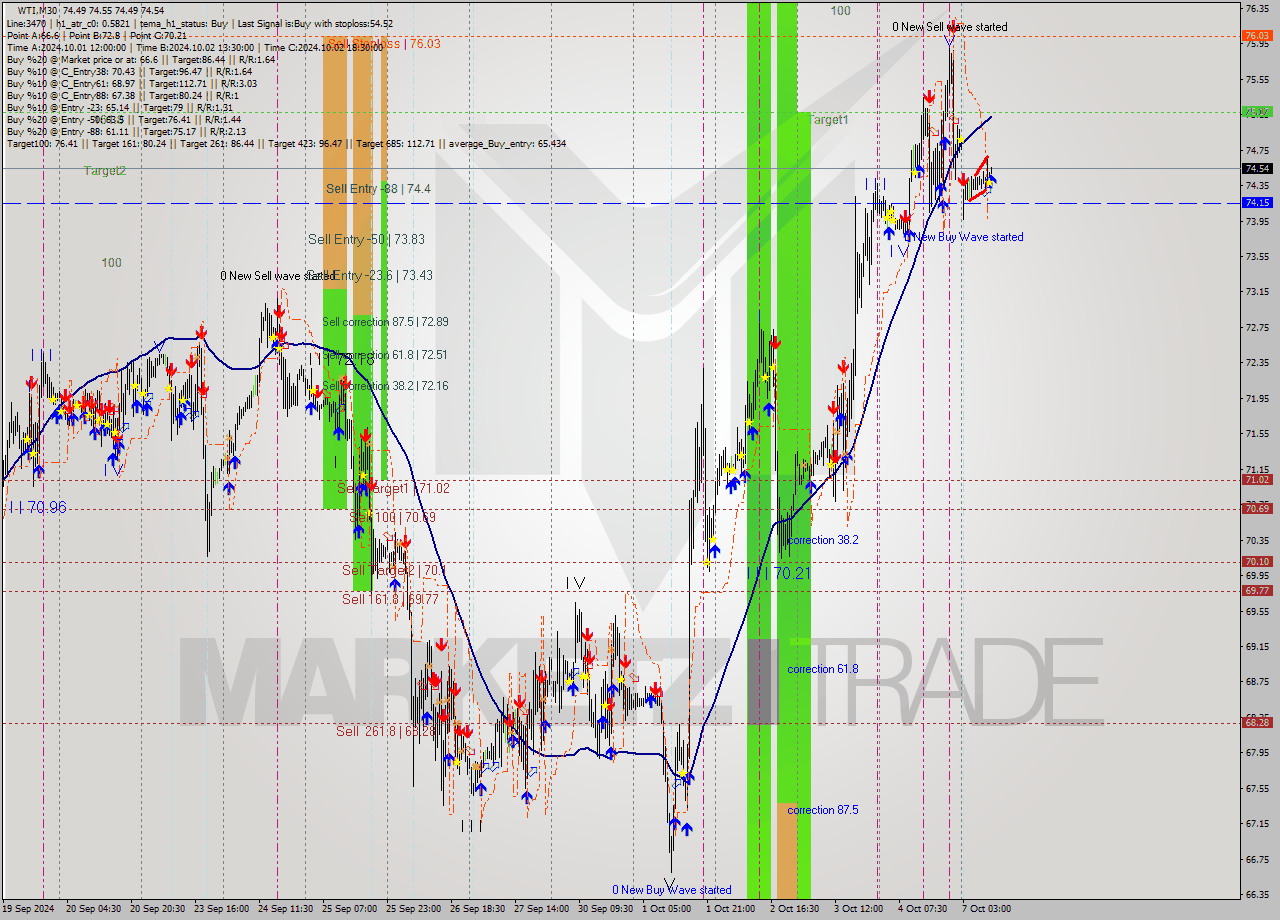Click the 'Sell correction 87.5 | 72.89' label
Image resolution: width=1280 pixels, height=920 pixels.
(x=385, y=322)
